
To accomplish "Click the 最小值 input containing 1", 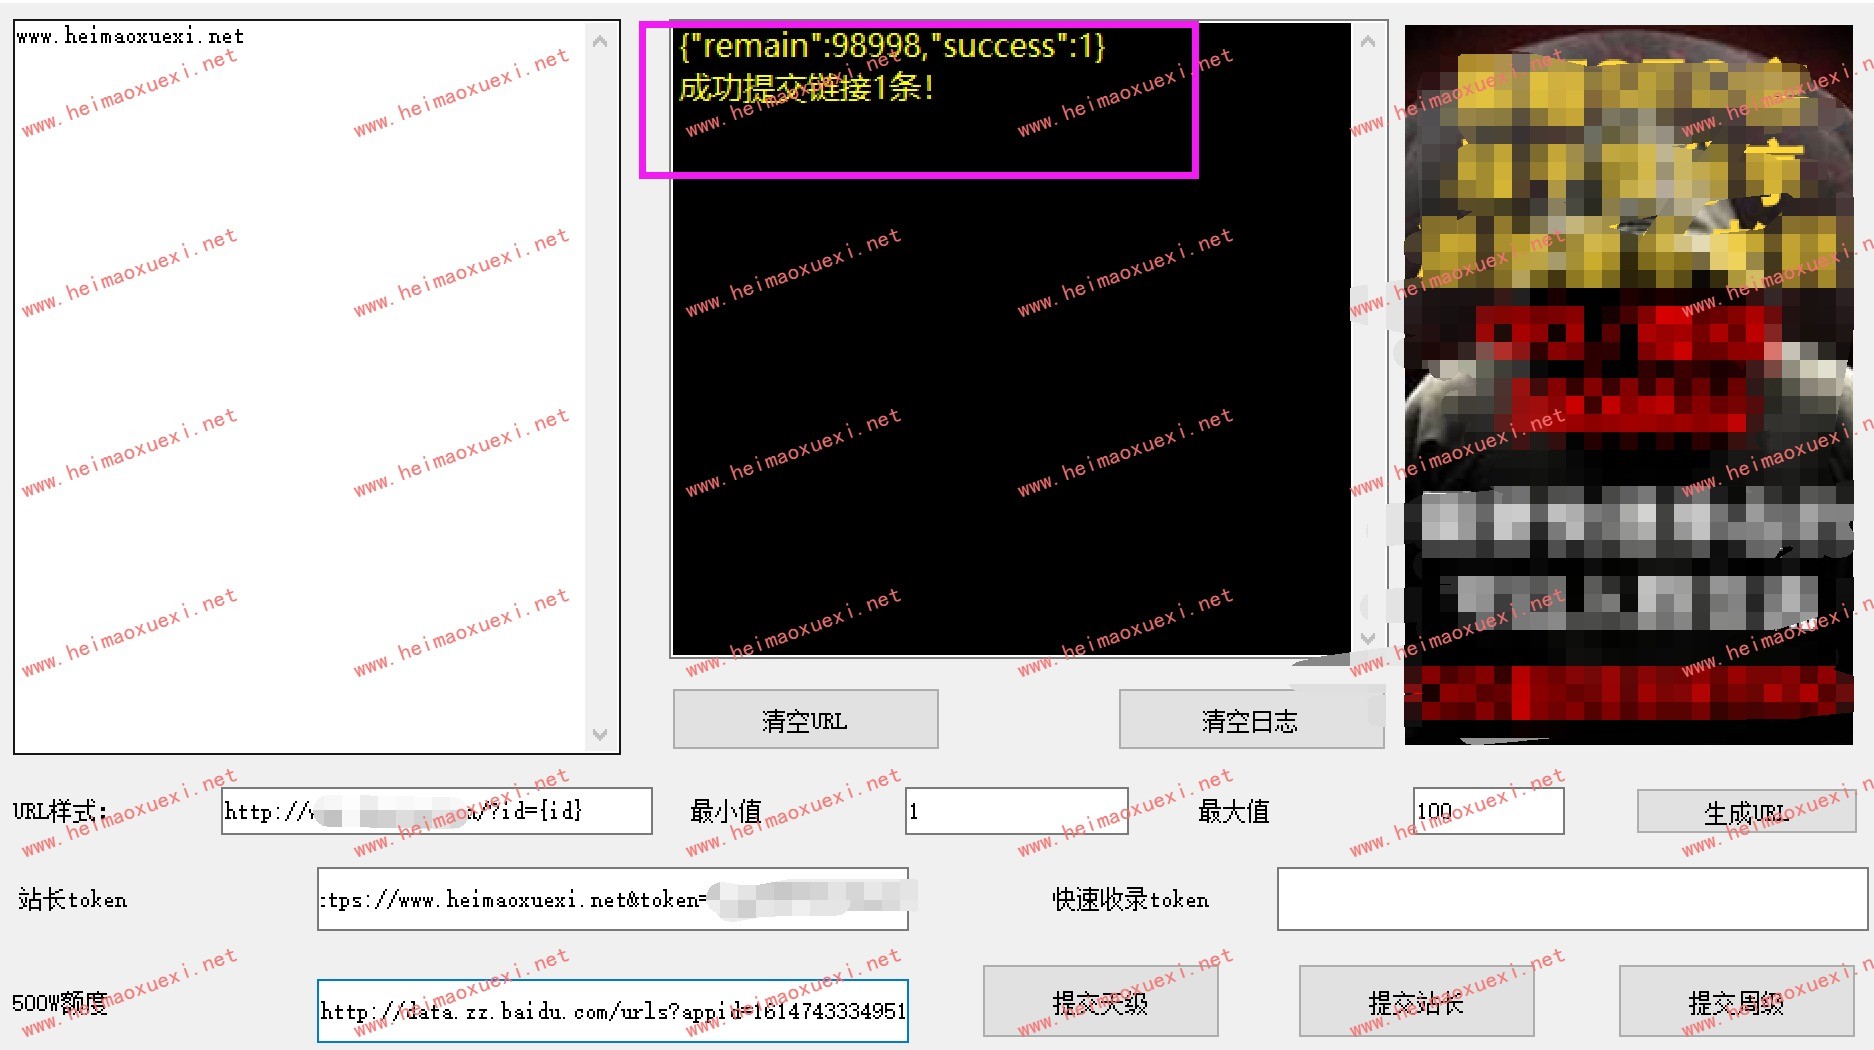I will 1016,811.
